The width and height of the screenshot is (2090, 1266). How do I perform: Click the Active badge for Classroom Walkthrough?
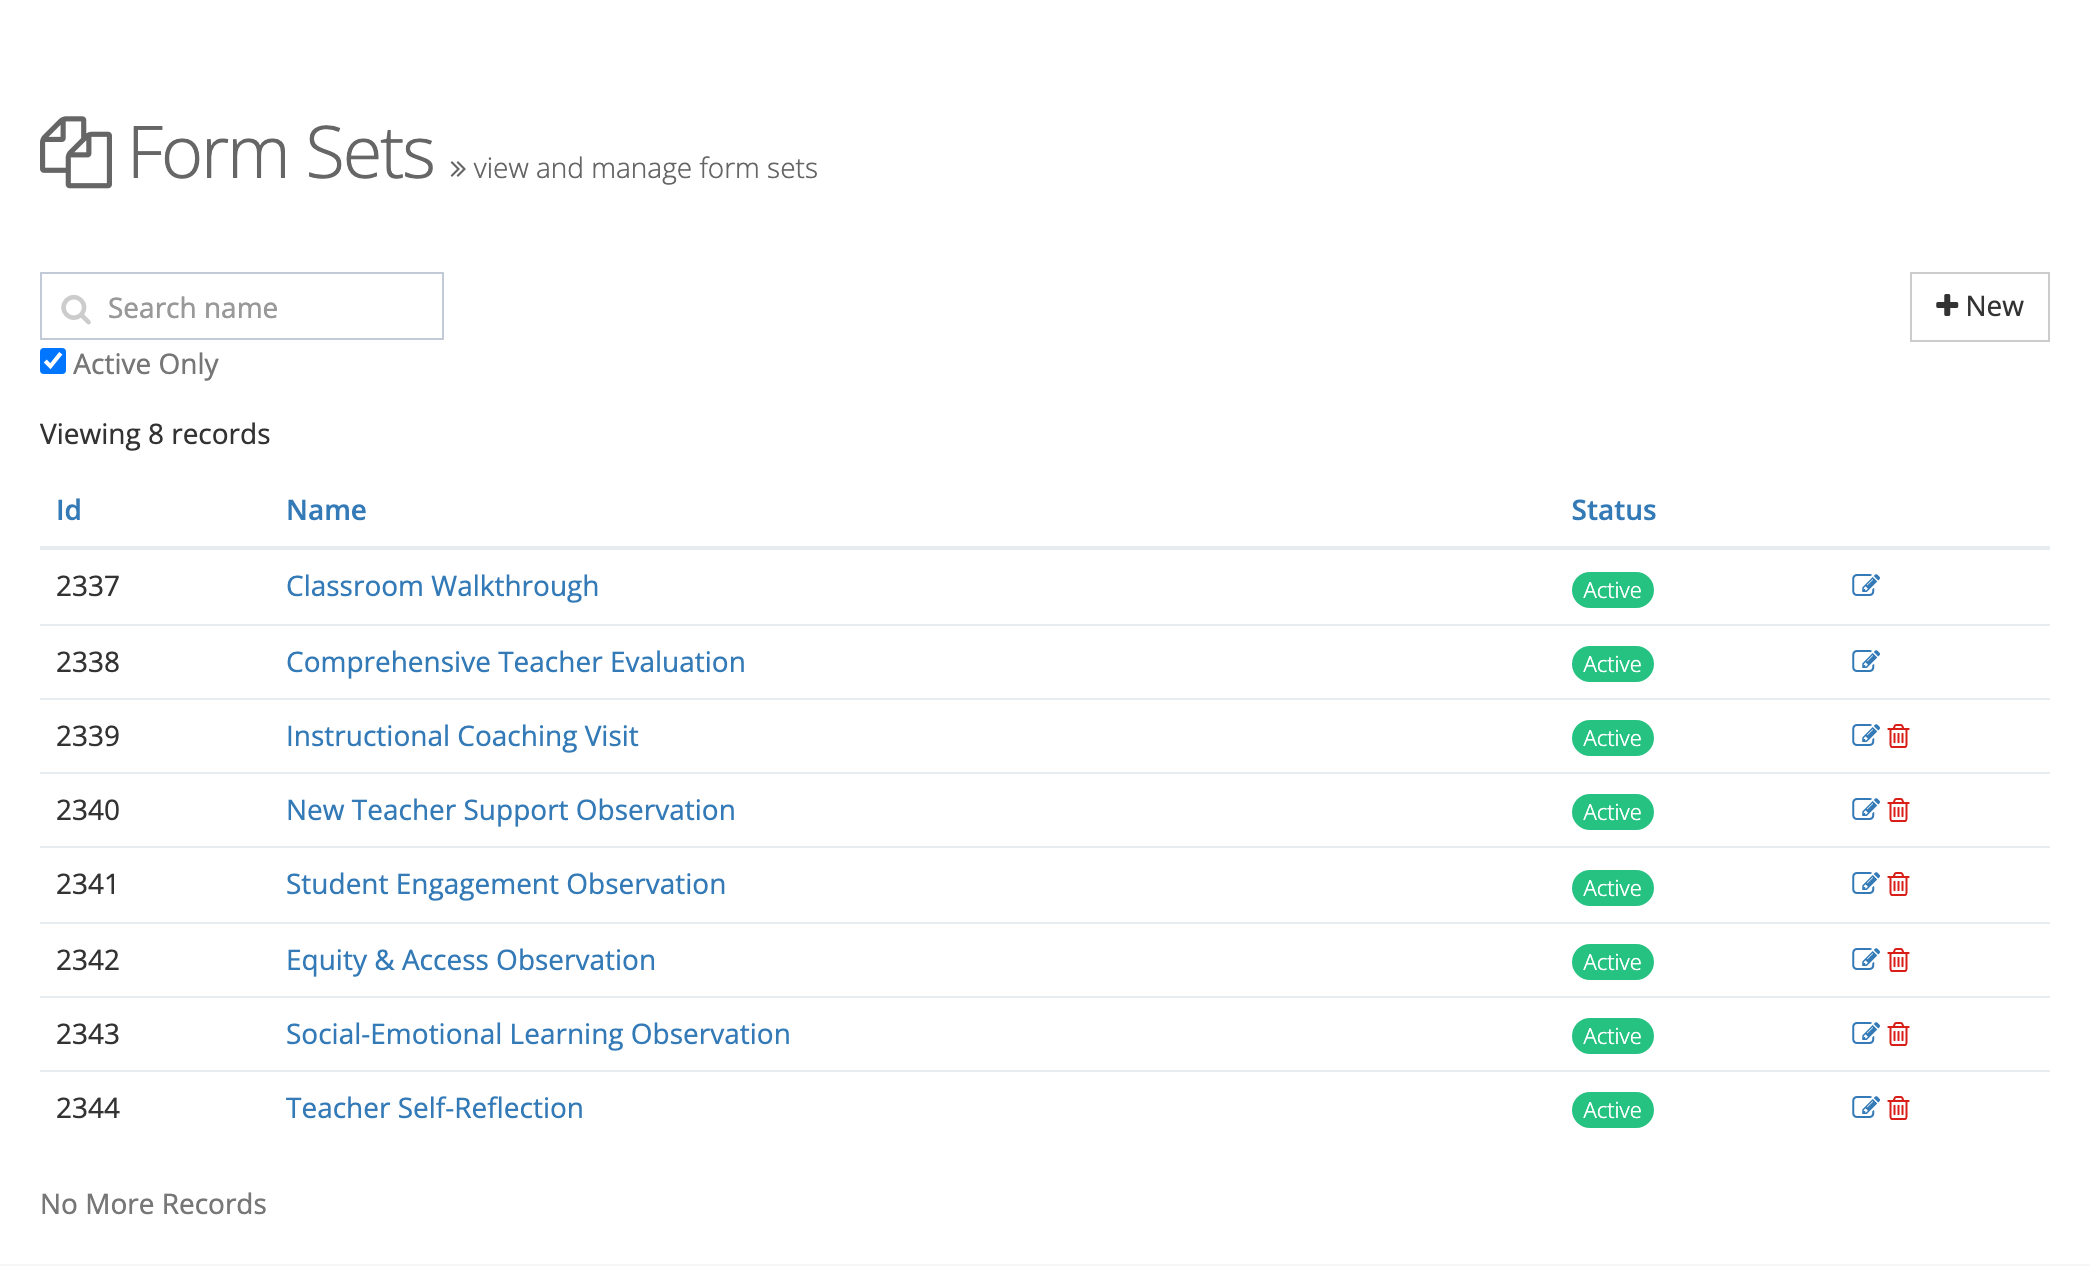click(x=1612, y=590)
